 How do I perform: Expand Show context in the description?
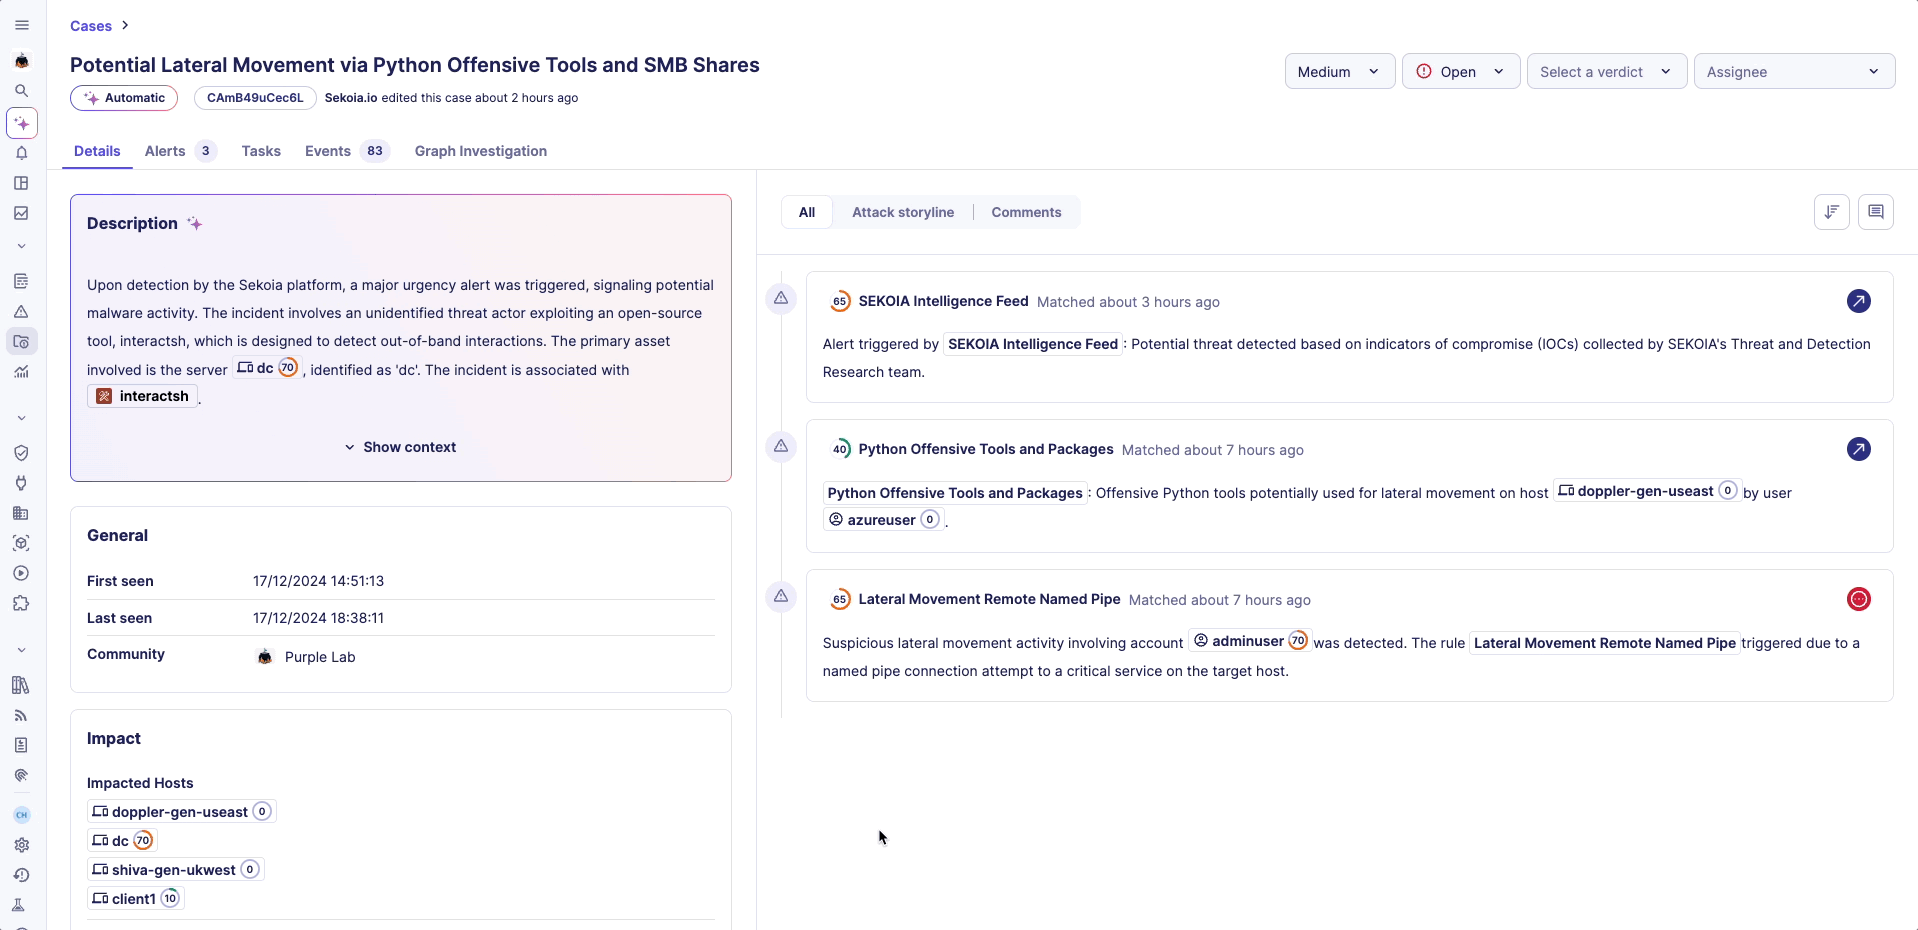click(x=400, y=447)
